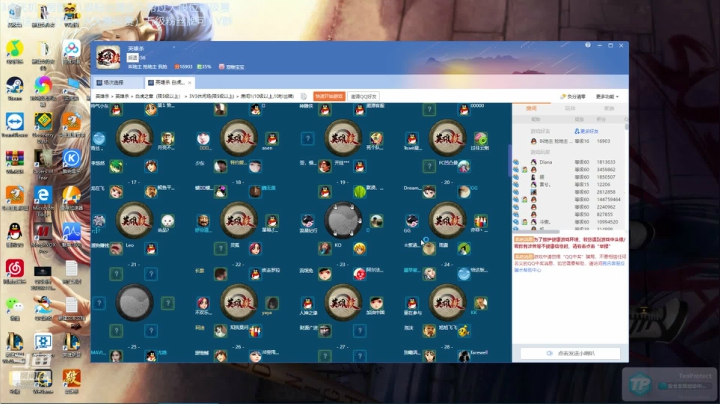
Task: Switch to the 家族 side panel tab
Action: click(x=609, y=108)
